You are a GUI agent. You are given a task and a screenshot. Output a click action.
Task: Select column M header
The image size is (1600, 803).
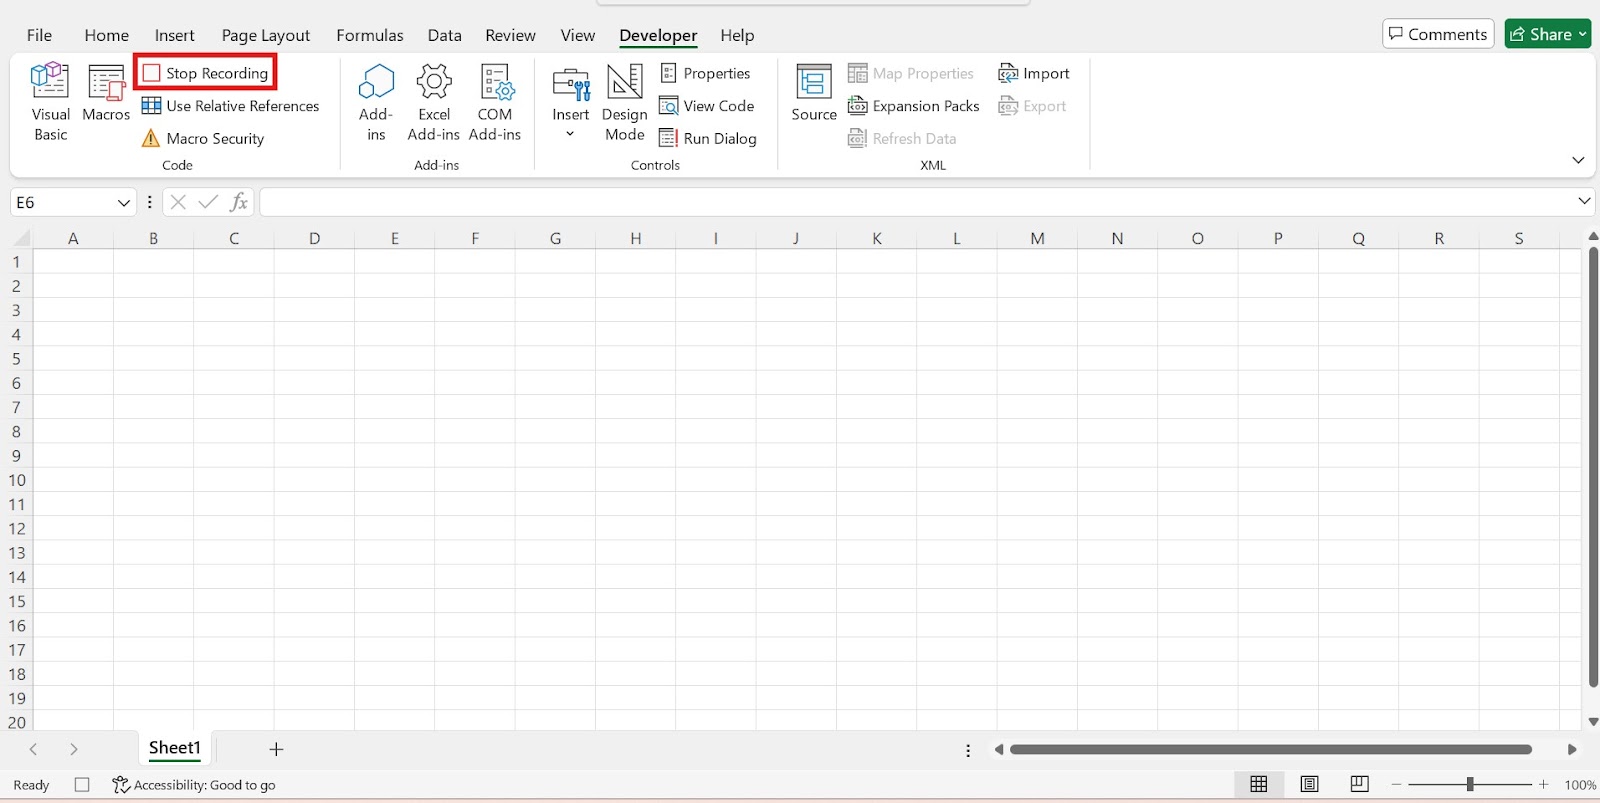(1037, 238)
